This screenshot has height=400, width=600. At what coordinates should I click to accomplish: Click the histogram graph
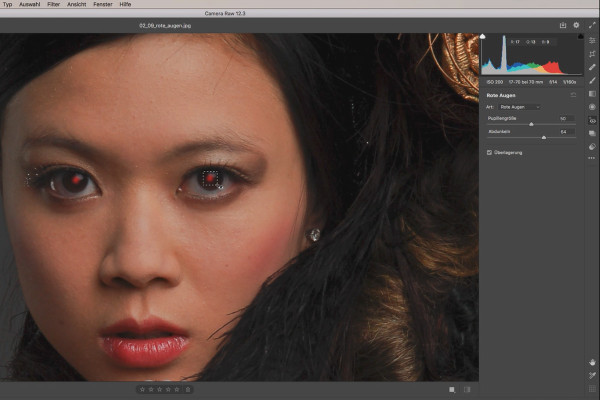tap(532, 56)
